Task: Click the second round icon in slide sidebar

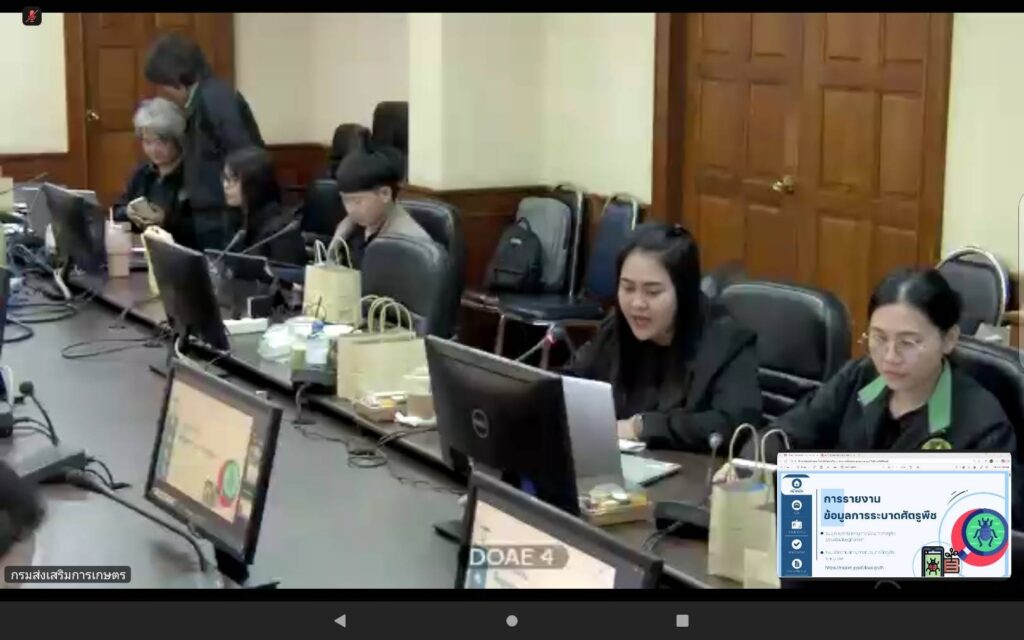Action: (796, 505)
